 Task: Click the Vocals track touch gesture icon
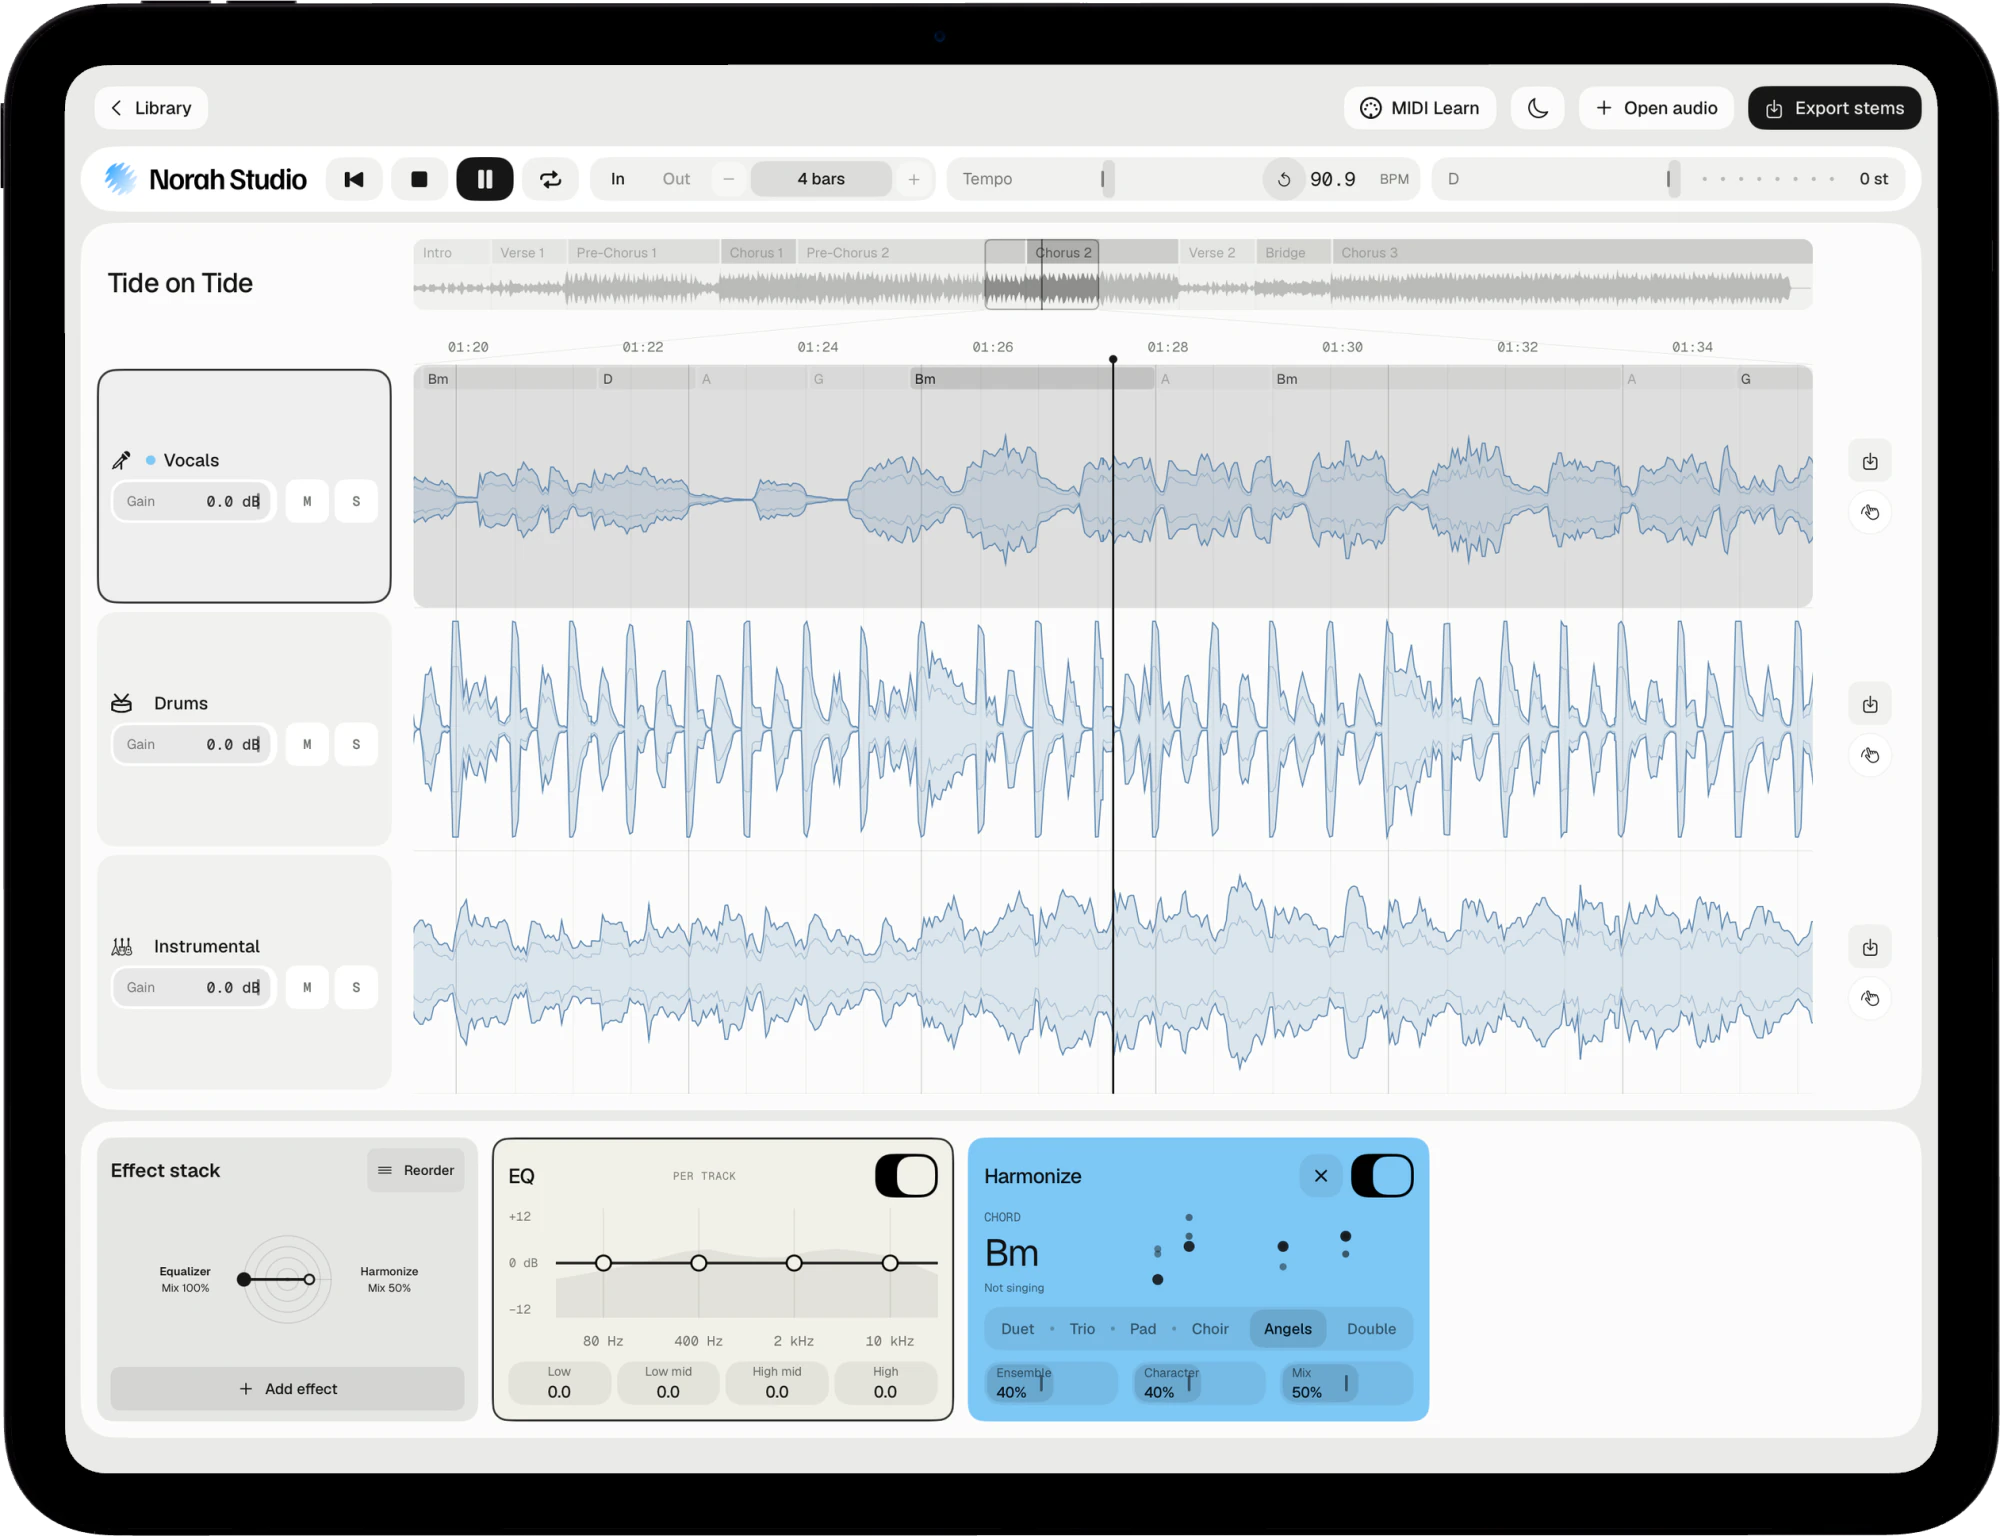pos(1870,513)
